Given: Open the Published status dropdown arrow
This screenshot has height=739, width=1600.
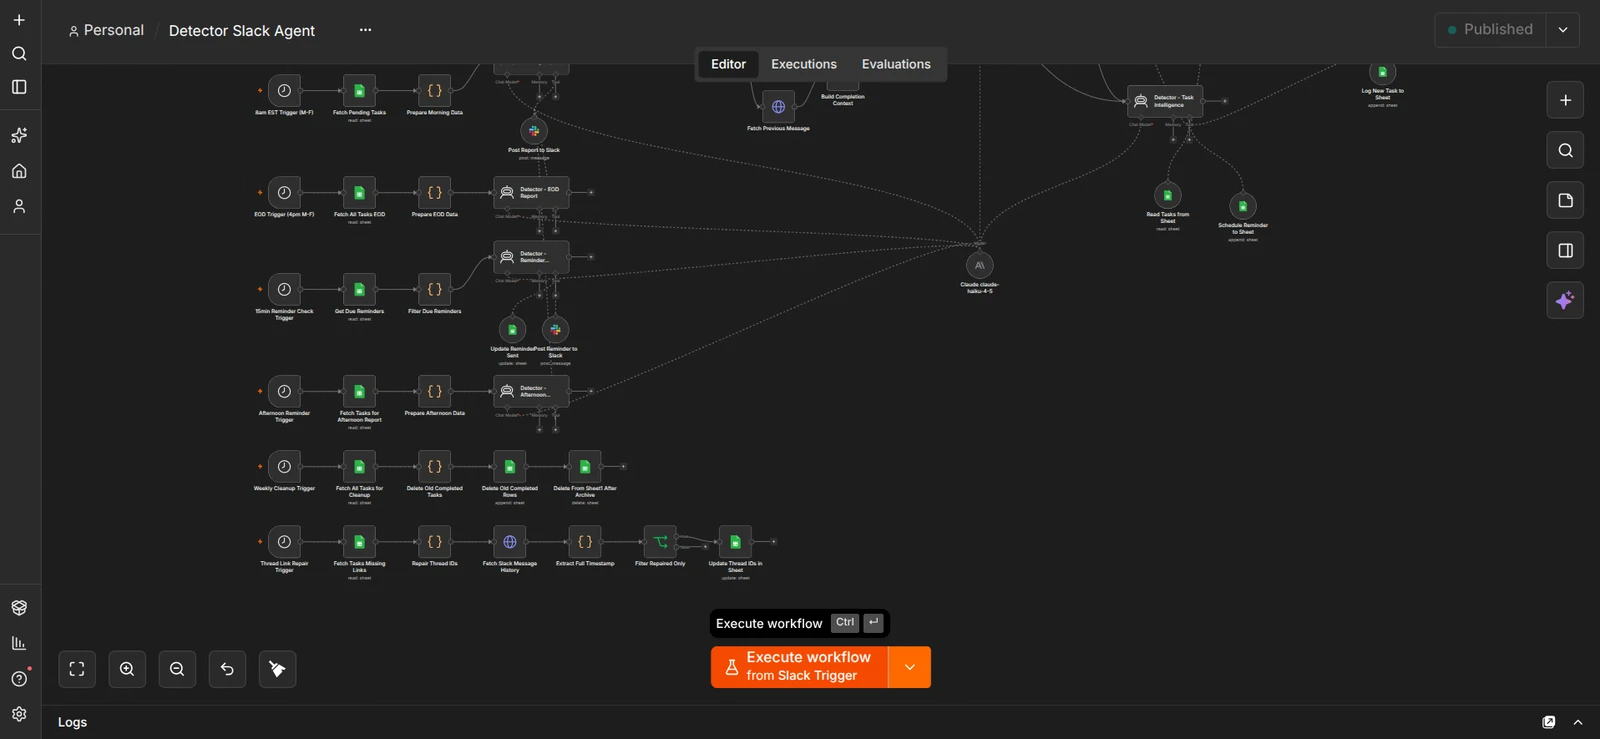Looking at the screenshot, I should click(1563, 30).
